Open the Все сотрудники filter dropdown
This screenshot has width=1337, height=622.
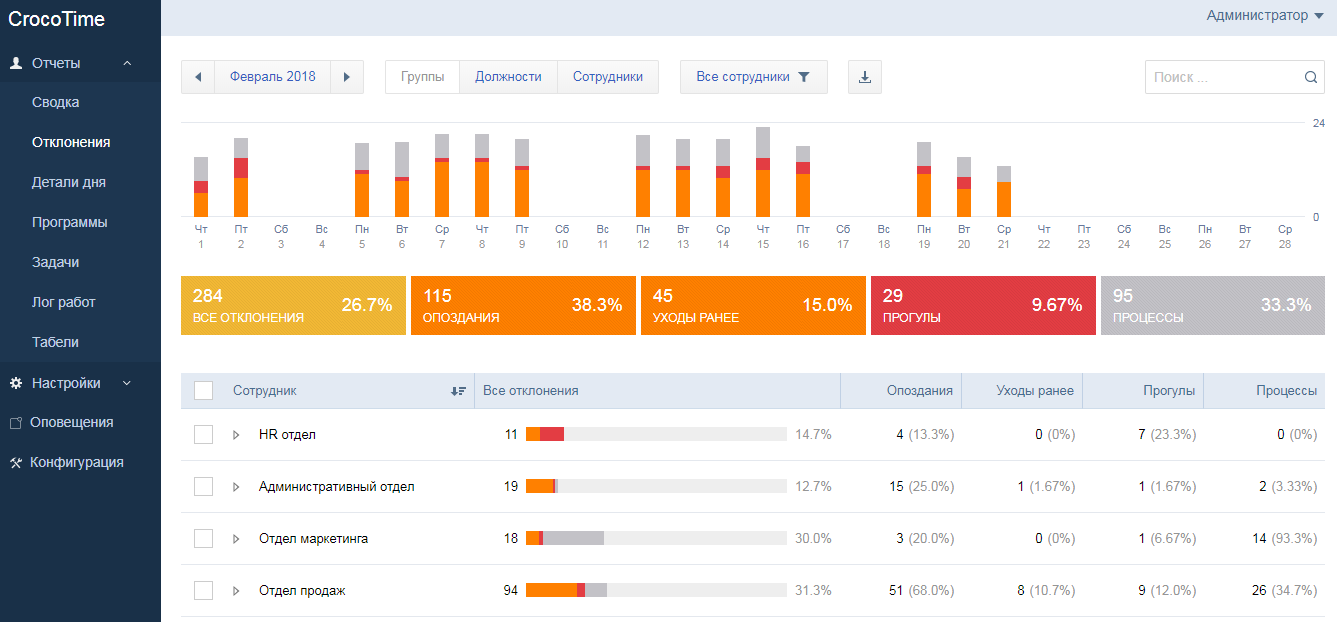tap(753, 77)
